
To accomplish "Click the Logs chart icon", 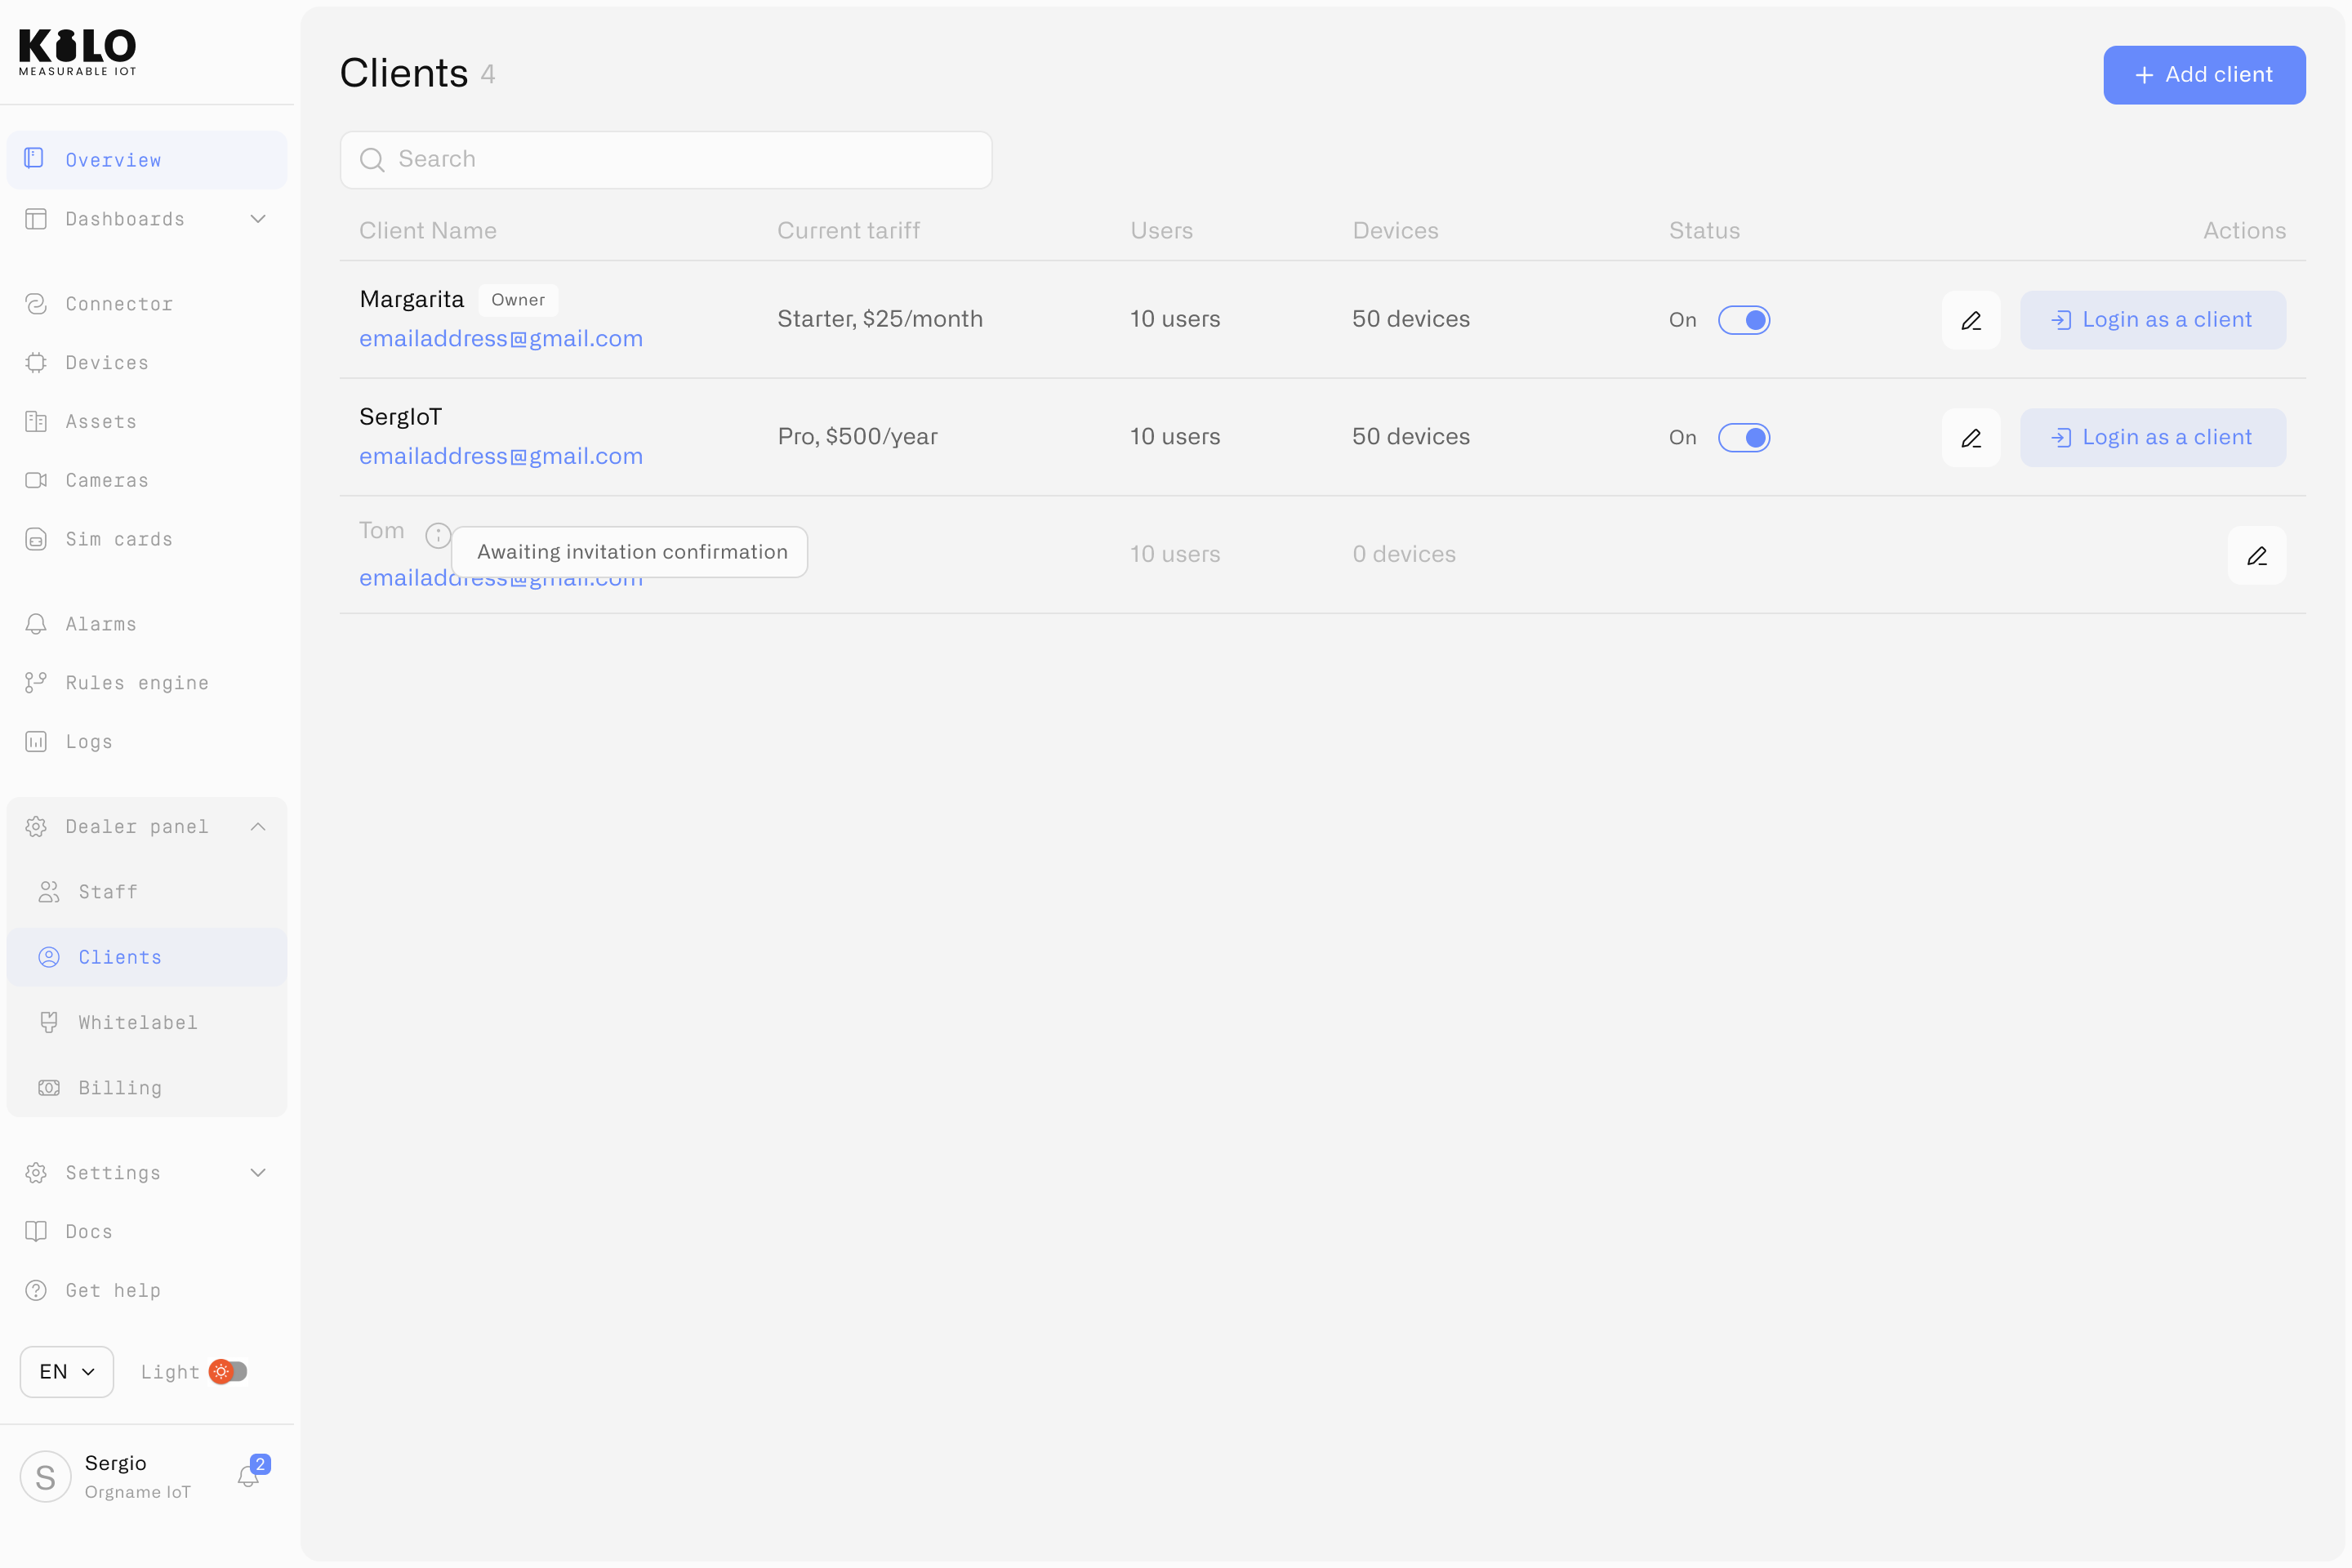I will pos(36,742).
